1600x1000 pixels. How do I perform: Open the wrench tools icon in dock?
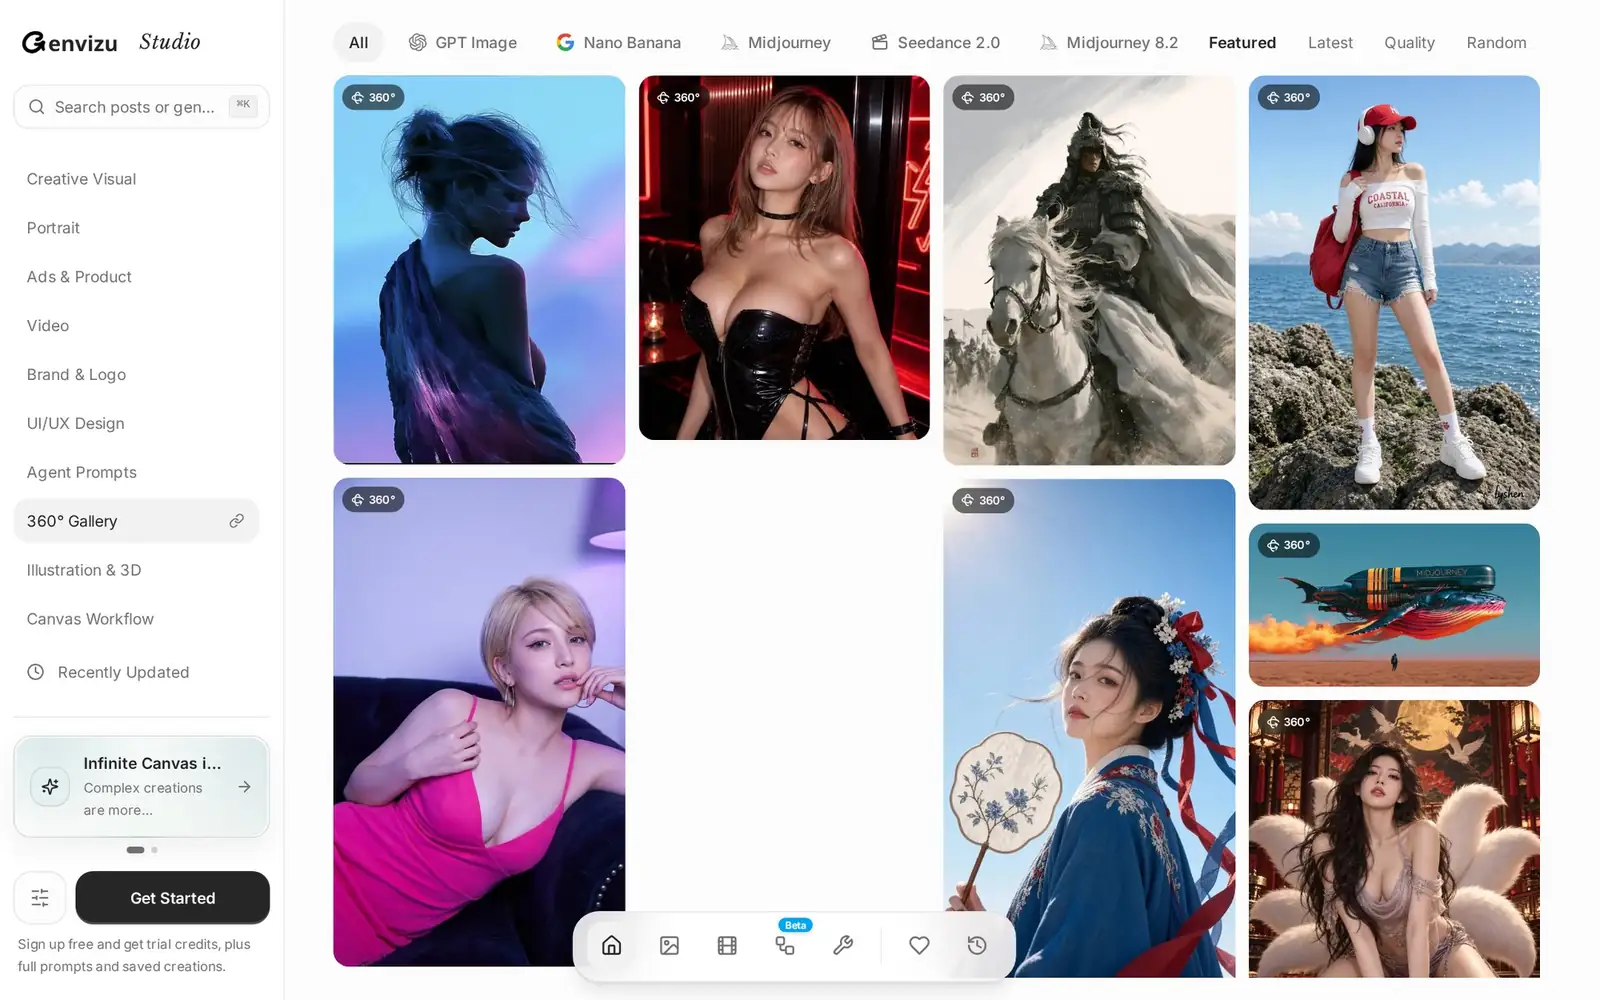(x=843, y=945)
